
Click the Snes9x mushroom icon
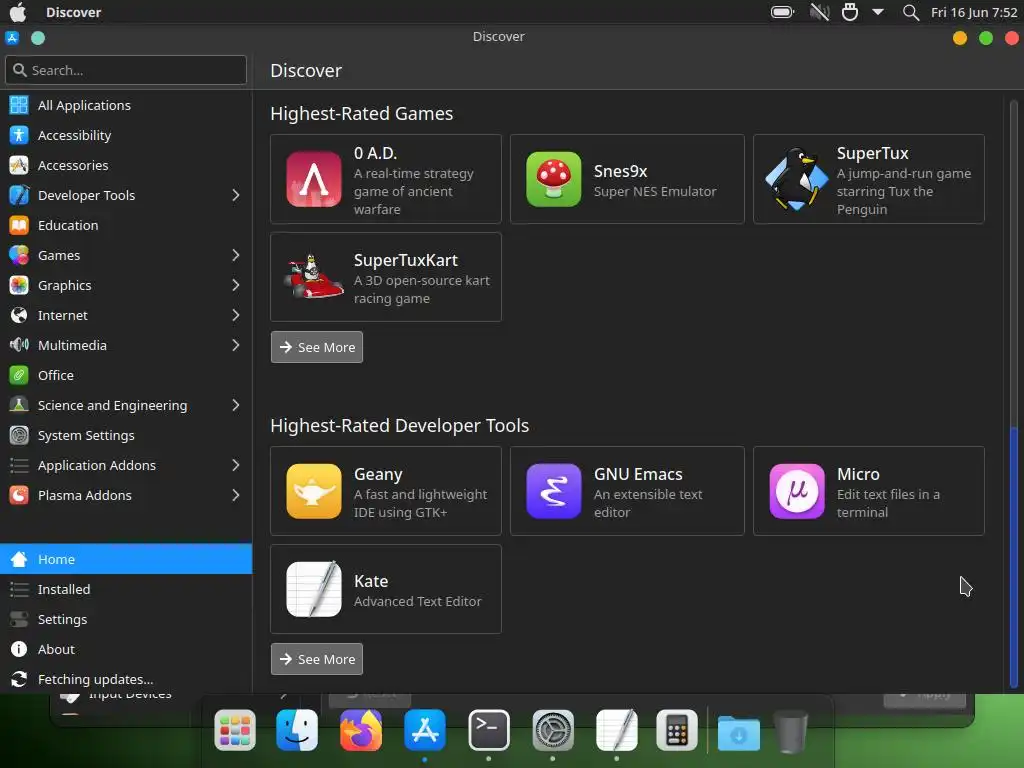click(x=553, y=179)
